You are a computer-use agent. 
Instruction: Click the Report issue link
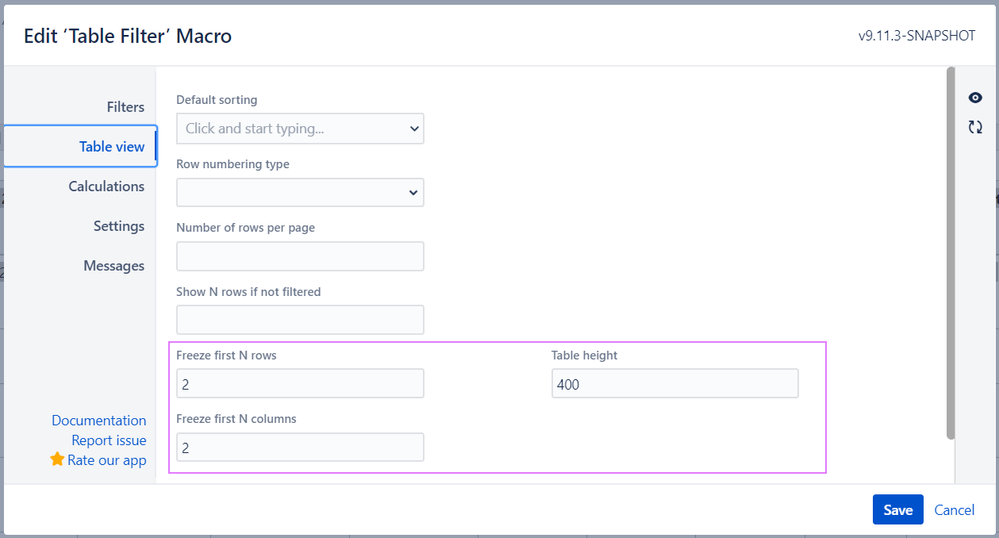coord(109,440)
